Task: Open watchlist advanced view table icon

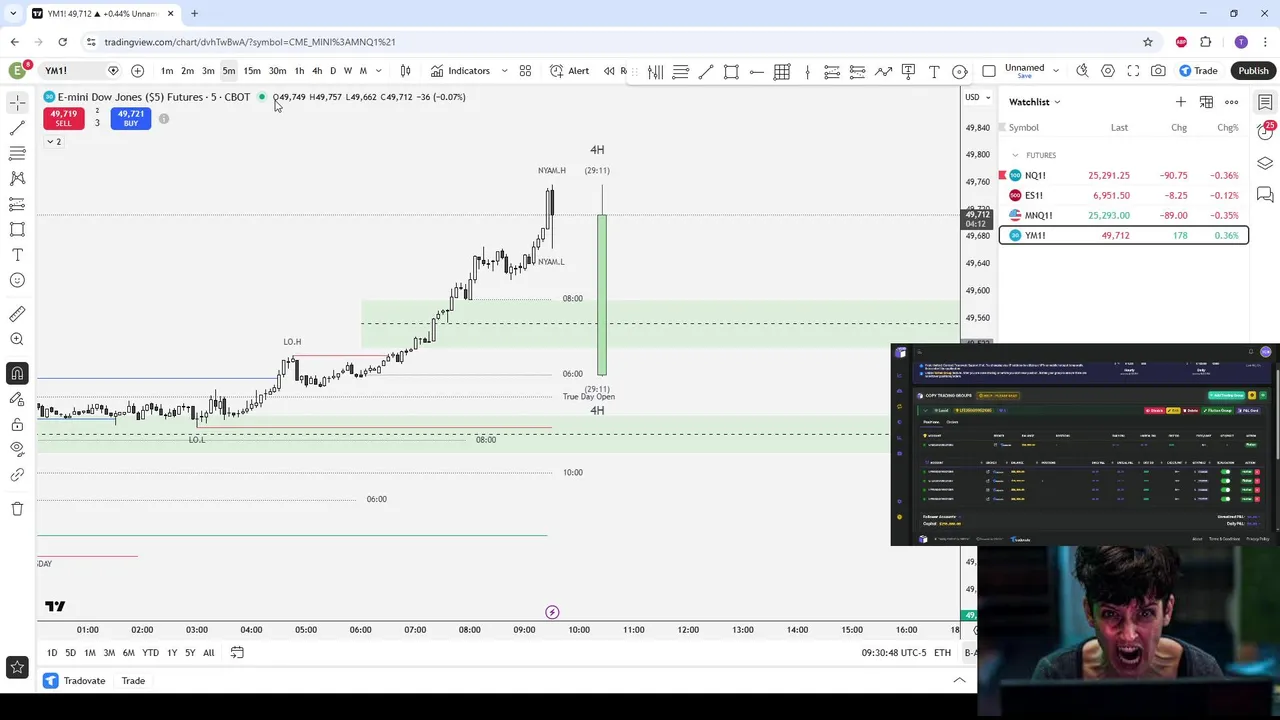Action: 1206,102
